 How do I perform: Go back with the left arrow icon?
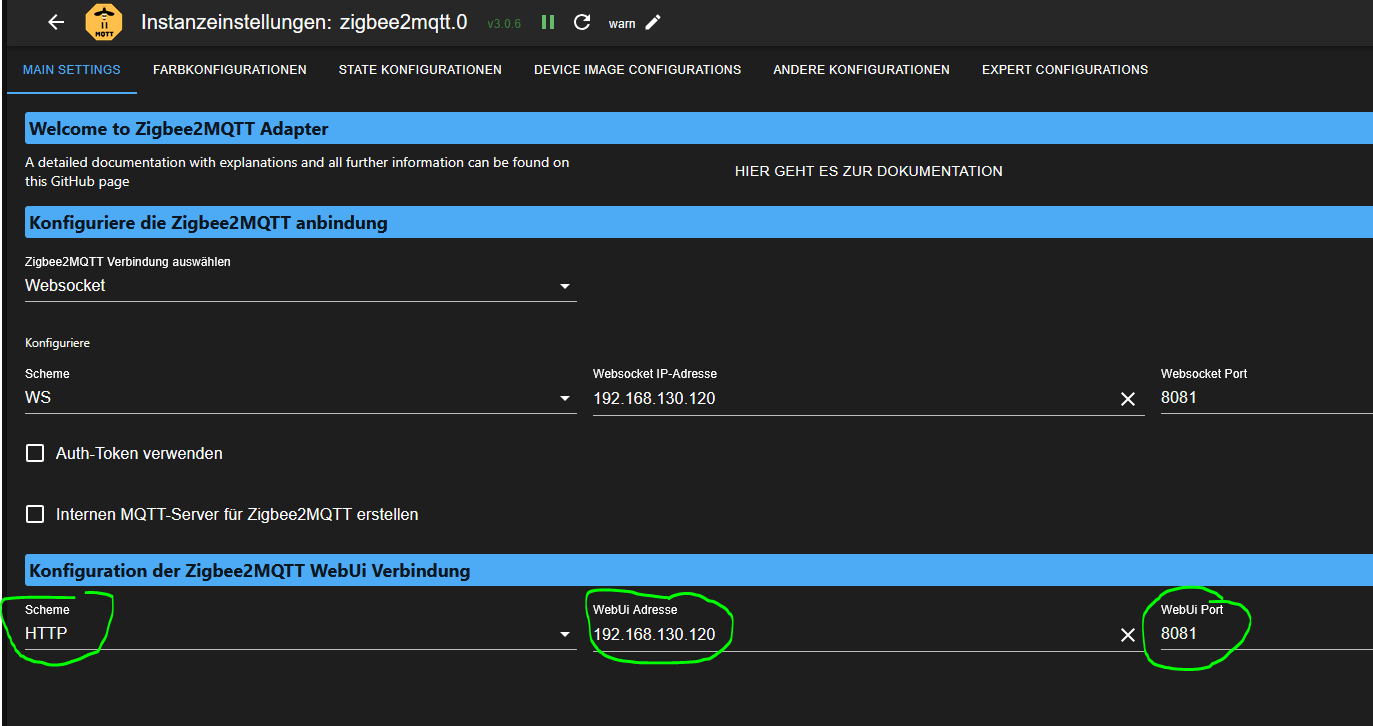pos(56,22)
